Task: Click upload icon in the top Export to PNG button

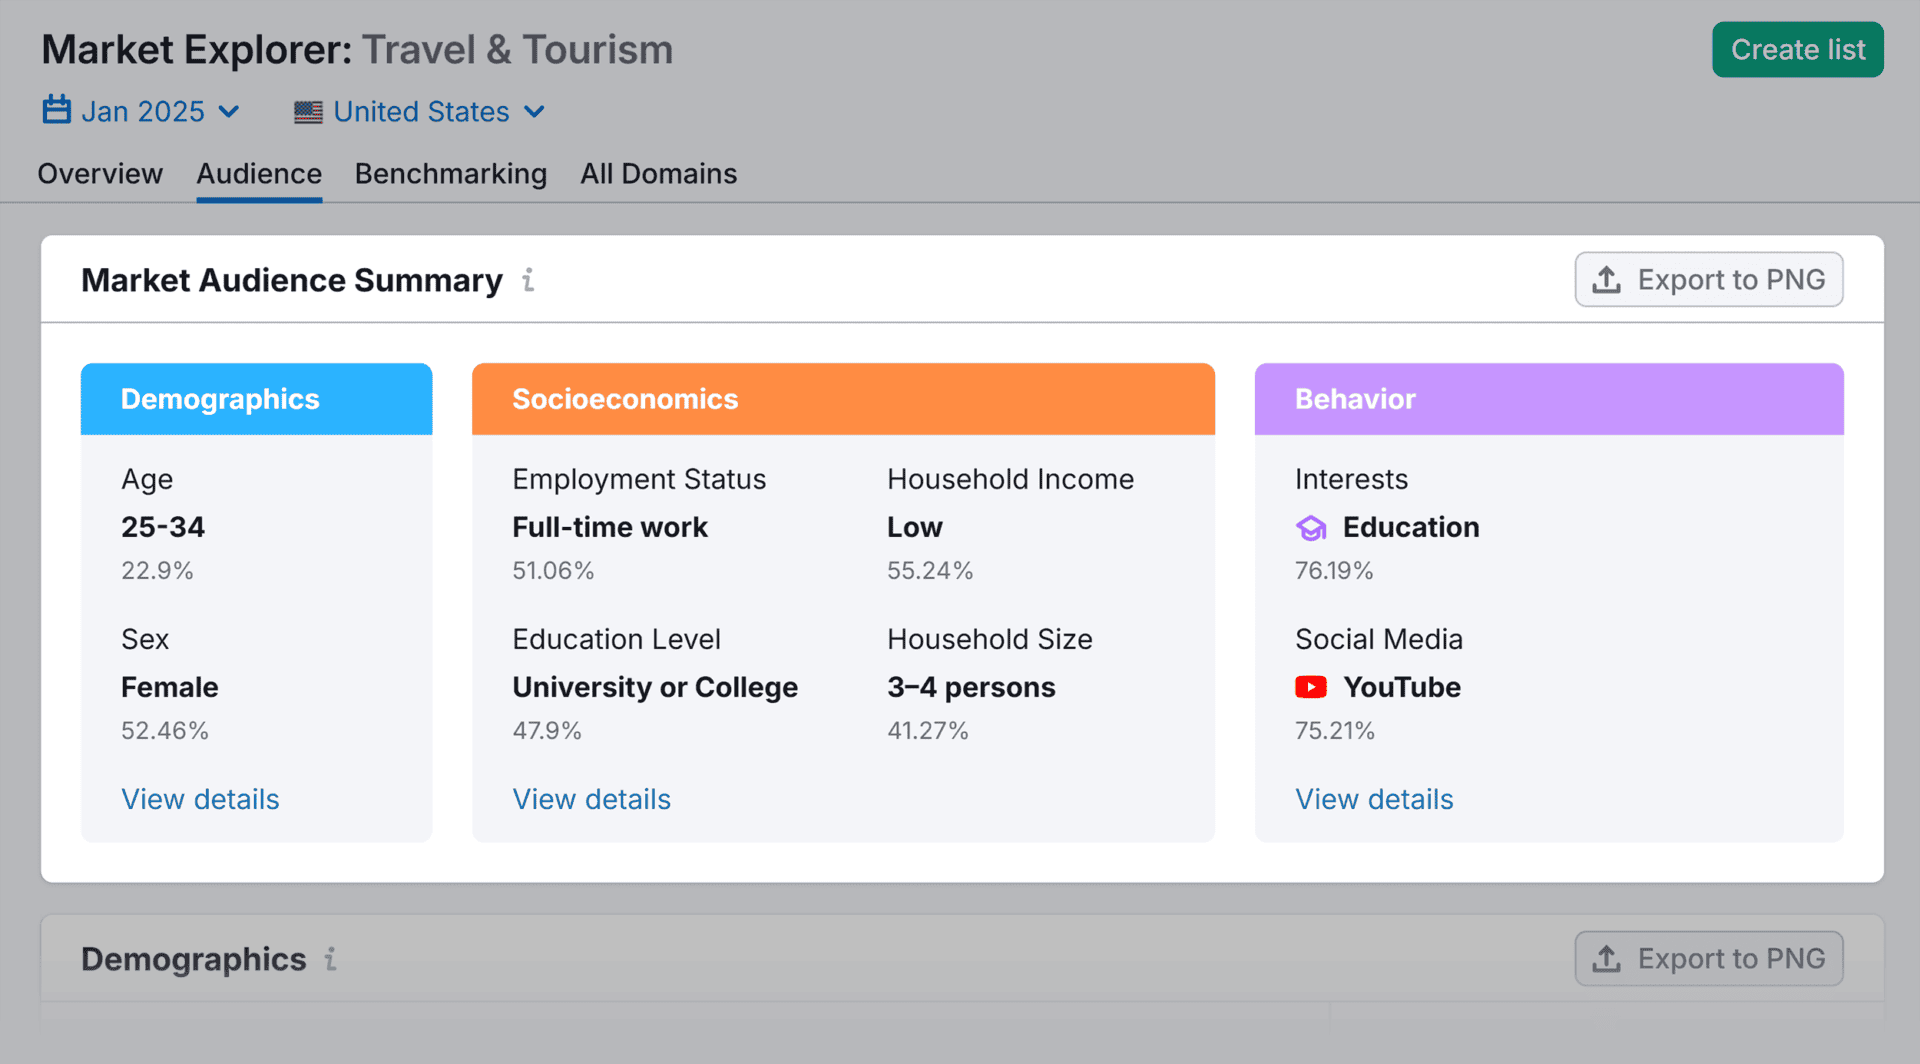Action: pos(1606,280)
